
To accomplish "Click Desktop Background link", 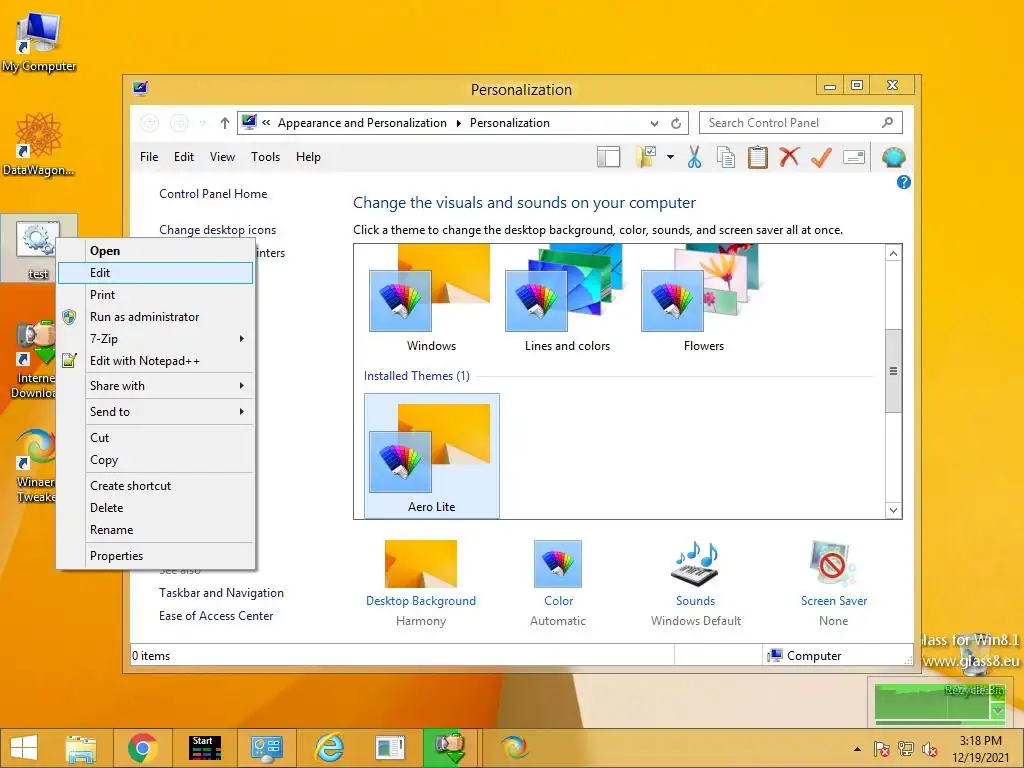I will click(x=421, y=601).
